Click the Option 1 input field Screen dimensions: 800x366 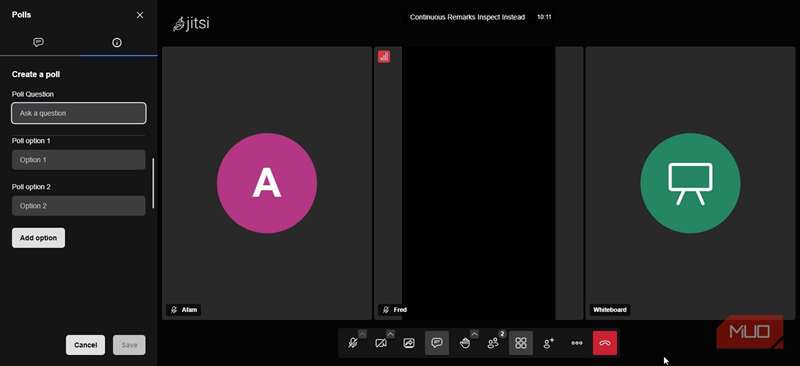point(79,160)
